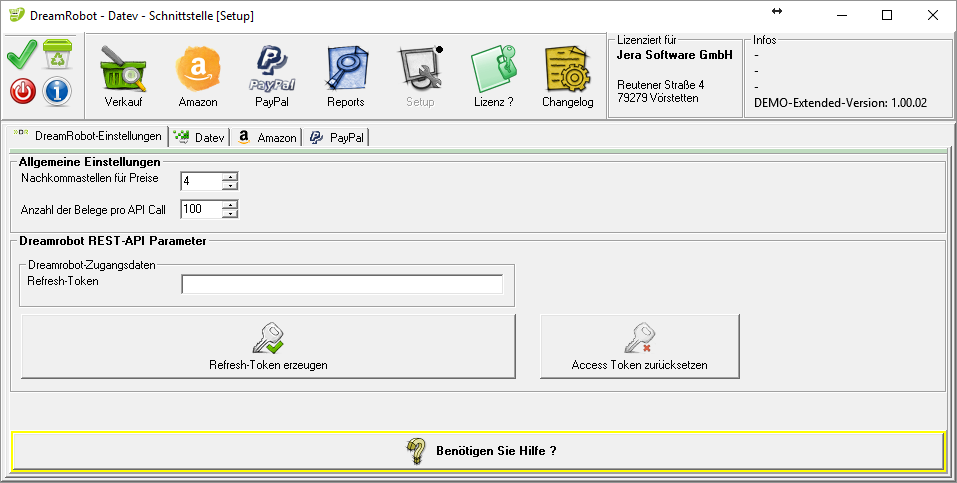This screenshot has width=957, height=483.
Task: Switch to the Amazon settings tab
Action: tap(267, 137)
